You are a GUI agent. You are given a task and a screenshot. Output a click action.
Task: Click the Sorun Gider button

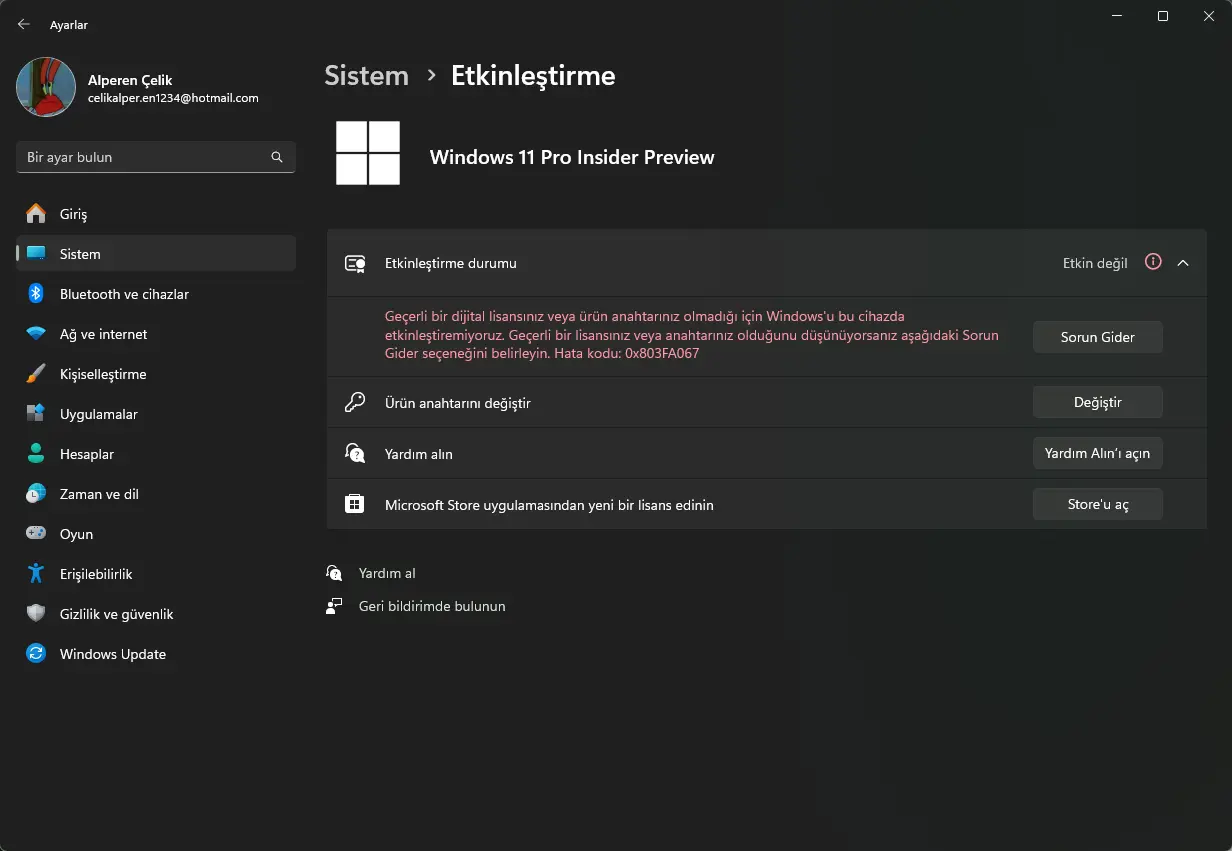click(x=1098, y=337)
